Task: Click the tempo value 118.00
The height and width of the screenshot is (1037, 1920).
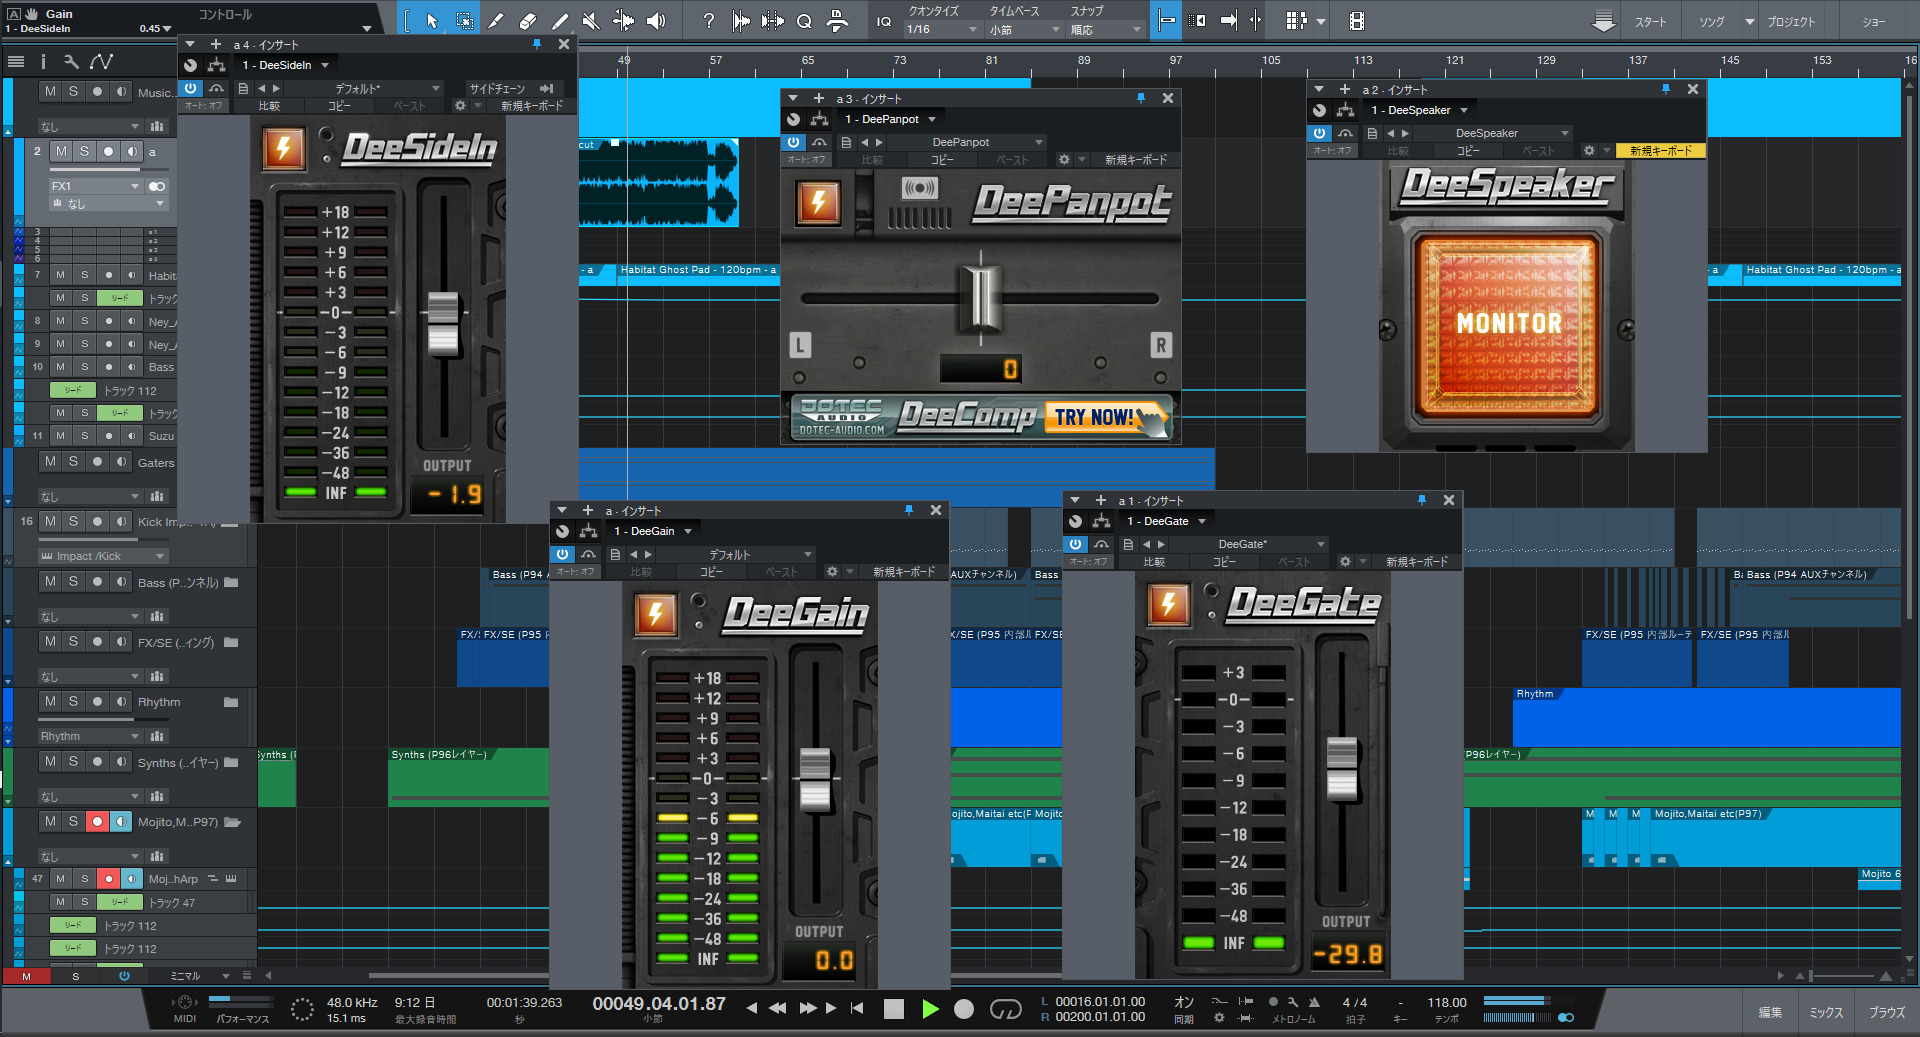Action: [x=1447, y=1002]
